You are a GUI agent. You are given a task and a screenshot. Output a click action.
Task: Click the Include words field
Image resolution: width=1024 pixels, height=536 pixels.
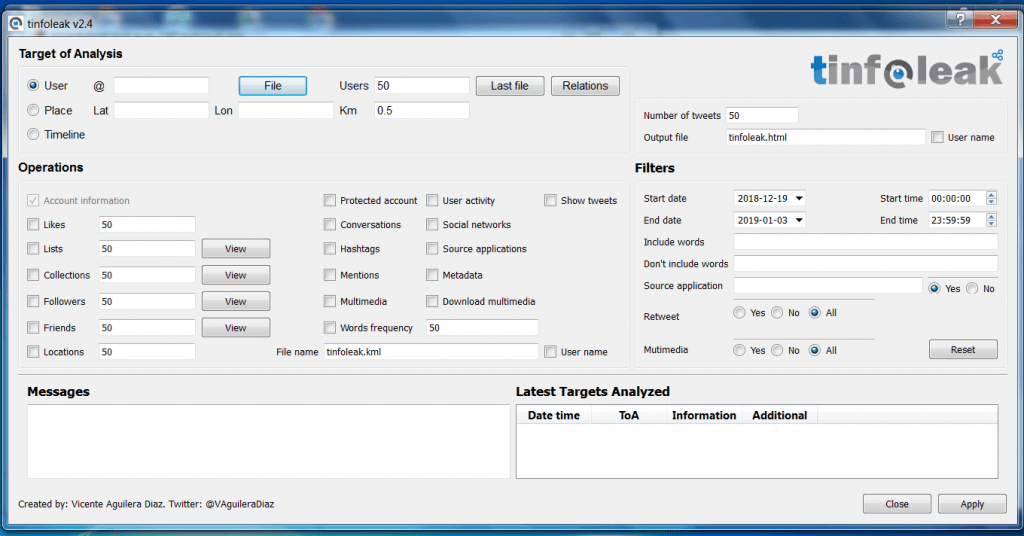(865, 242)
